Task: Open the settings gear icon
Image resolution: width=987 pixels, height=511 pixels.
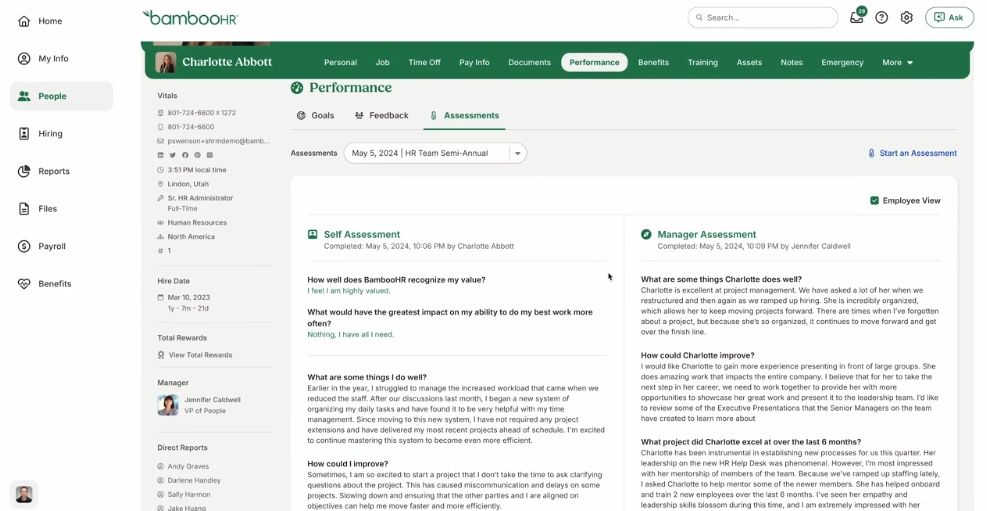Action: click(906, 18)
